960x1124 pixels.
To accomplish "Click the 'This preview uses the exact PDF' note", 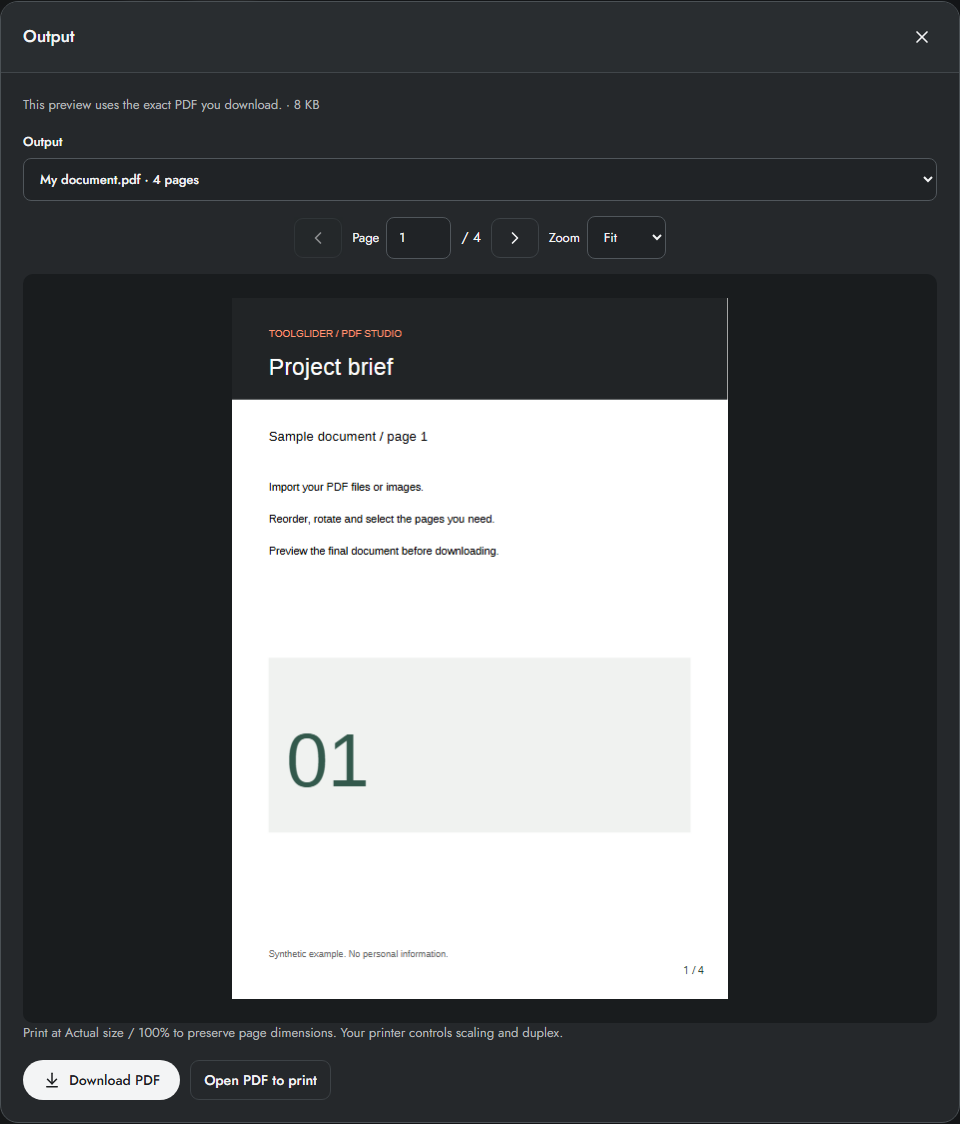I will click(171, 105).
